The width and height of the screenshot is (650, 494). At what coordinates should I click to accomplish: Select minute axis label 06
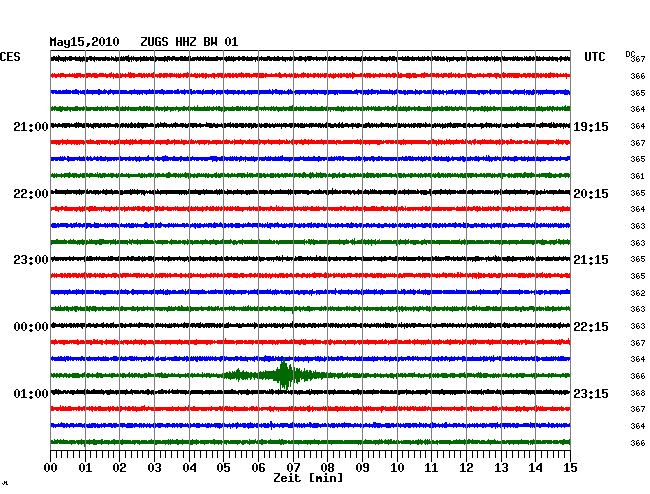[258, 468]
